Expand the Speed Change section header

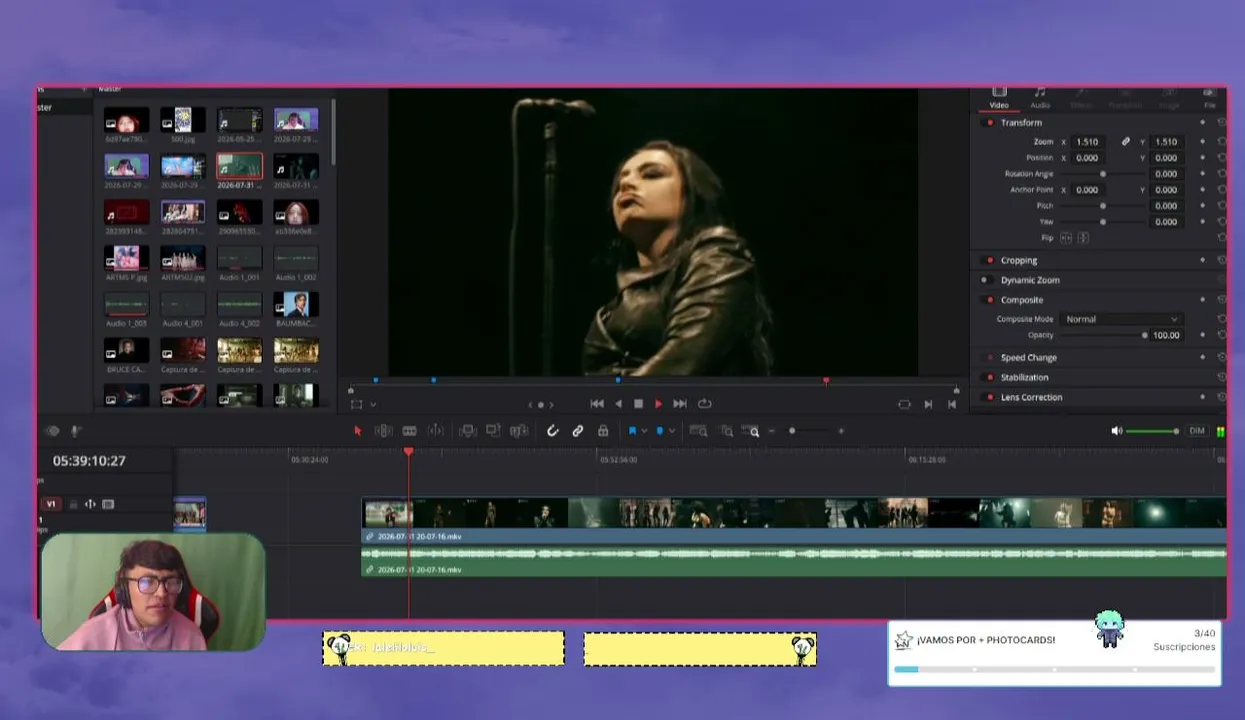point(1029,358)
